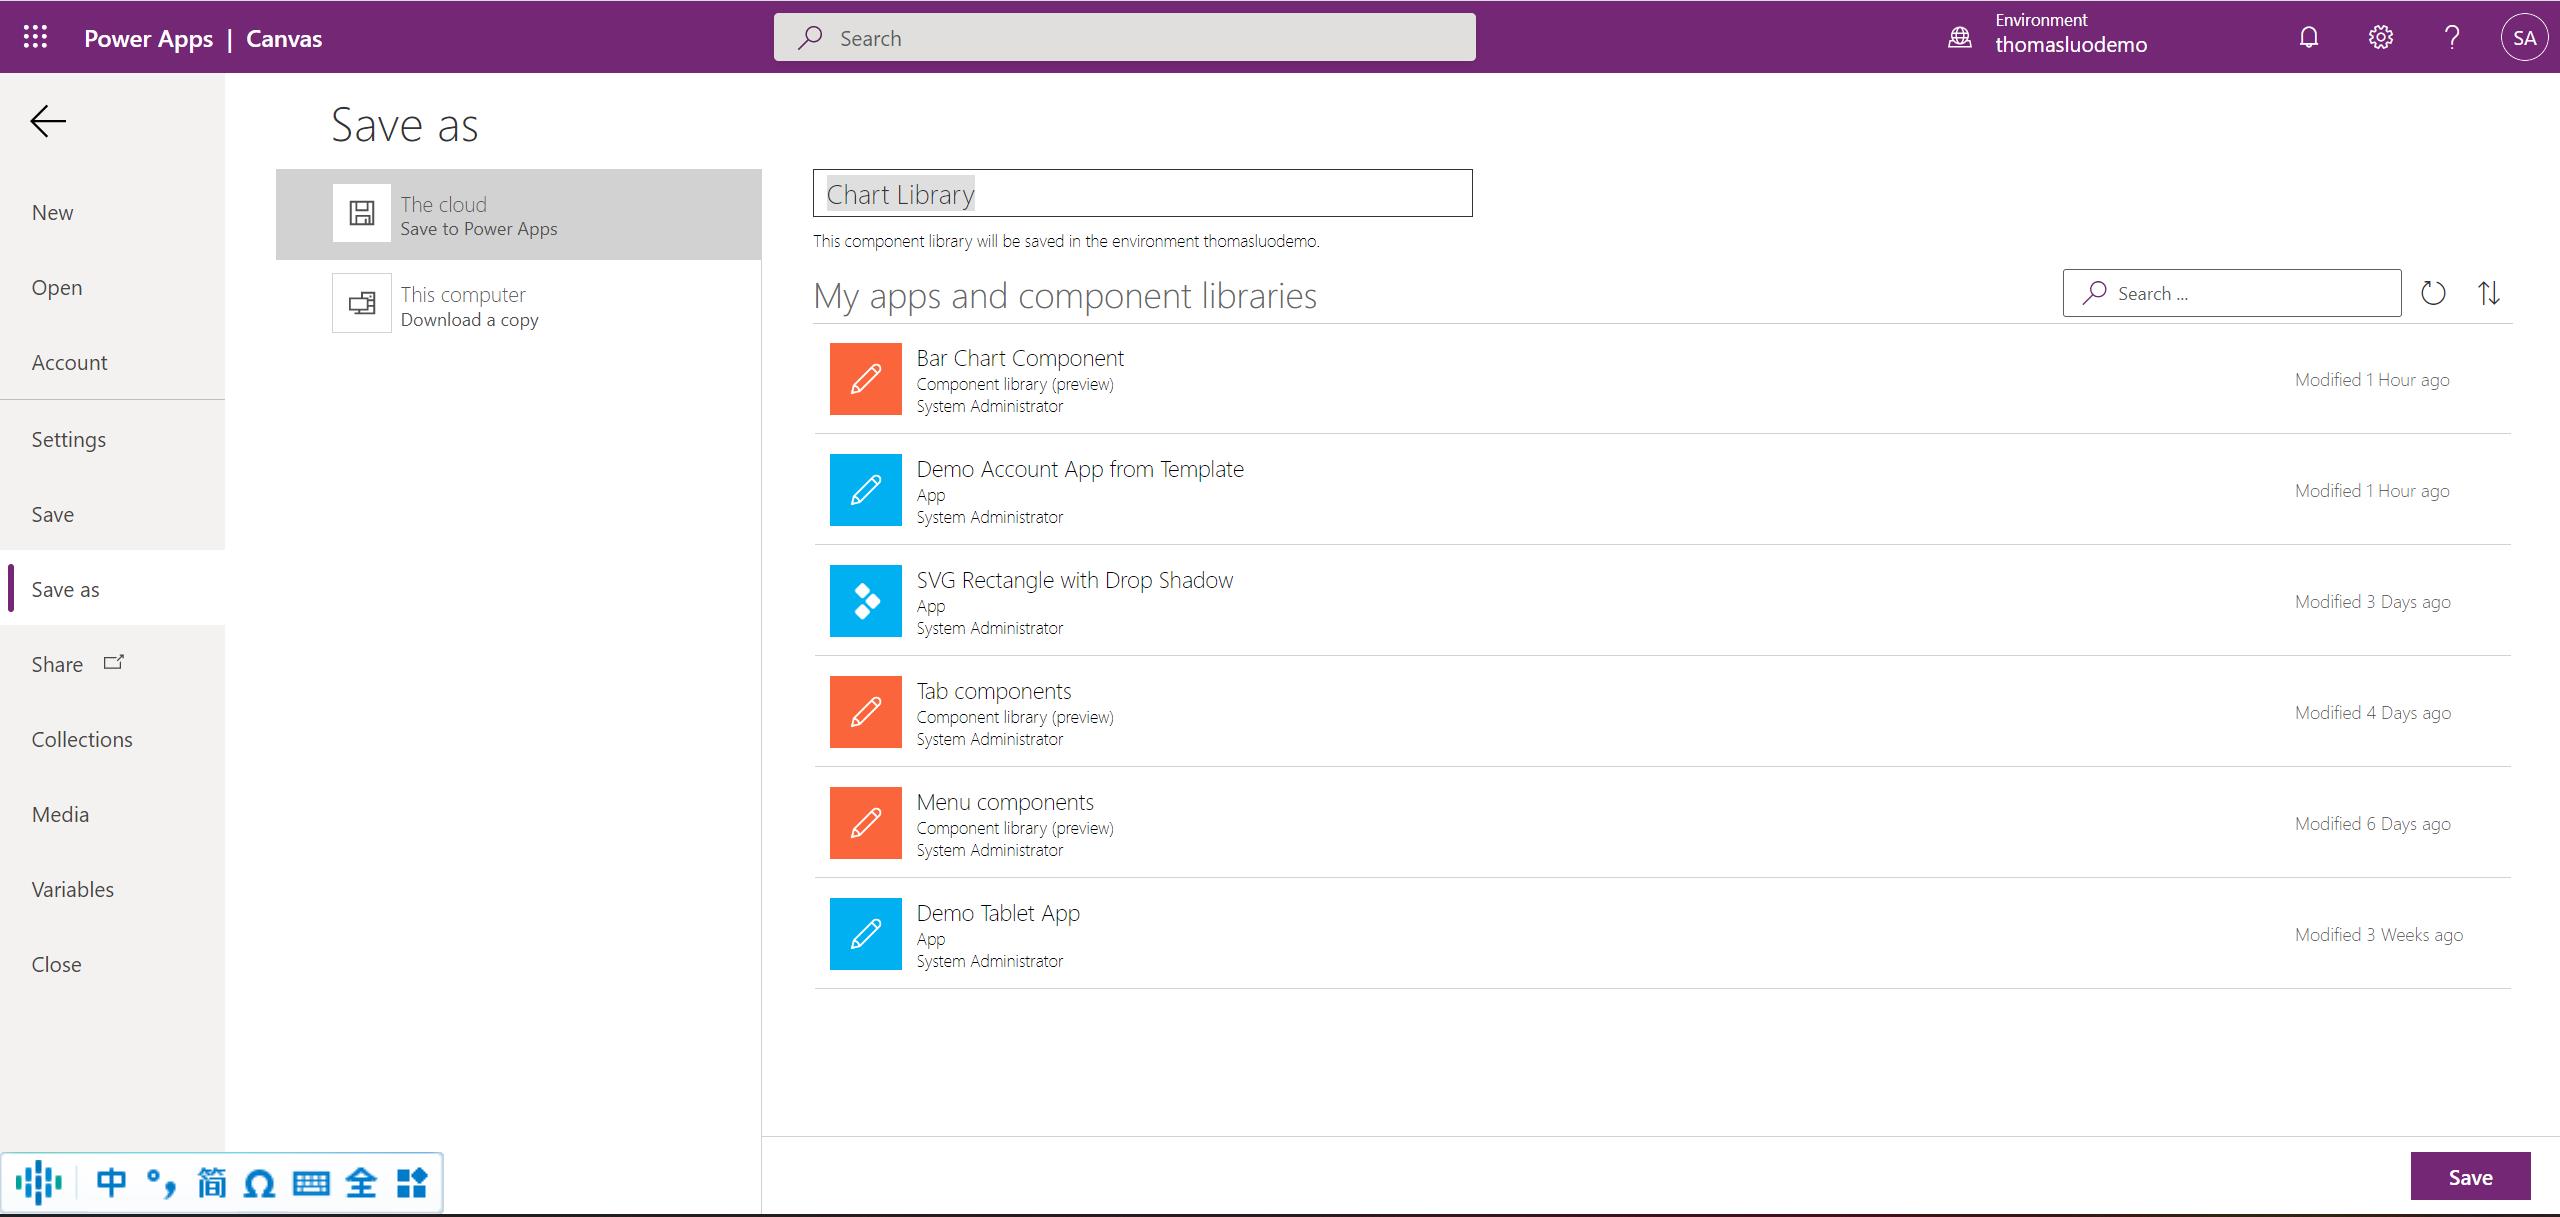Select The cloud save option
2560x1217 pixels.
click(519, 214)
